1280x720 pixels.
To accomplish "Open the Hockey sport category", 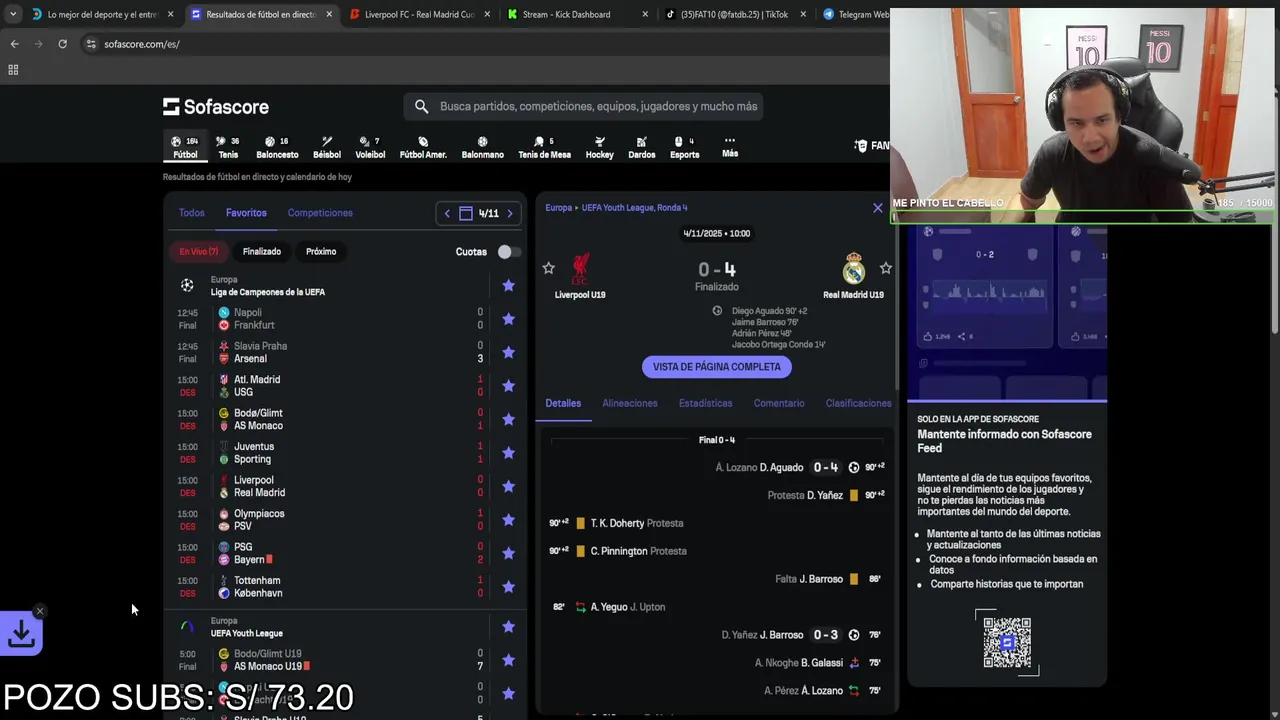I will [x=599, y=147].
